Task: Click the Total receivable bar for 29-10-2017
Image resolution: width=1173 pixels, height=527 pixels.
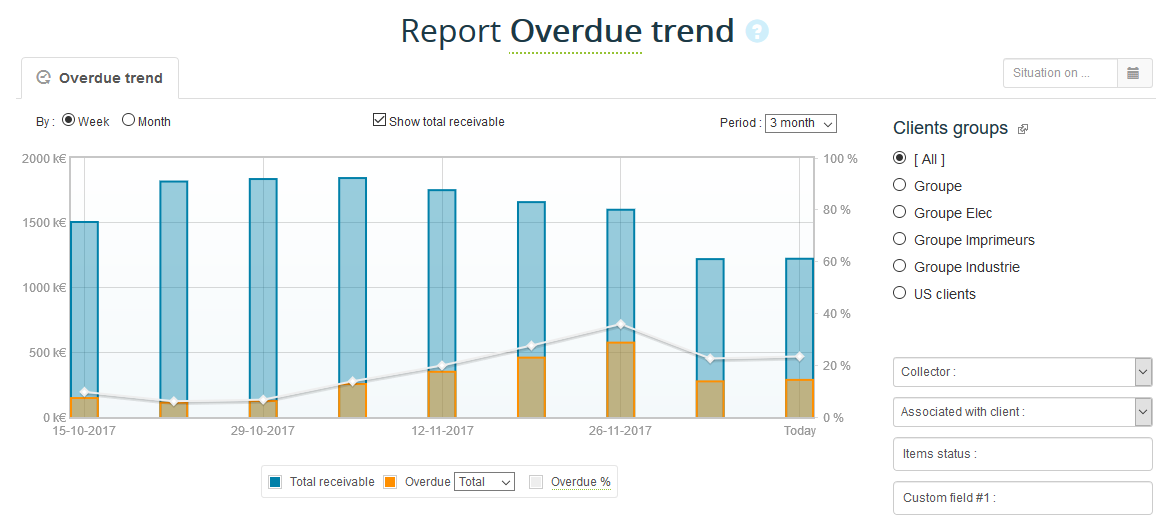Action: pos(263,288)
